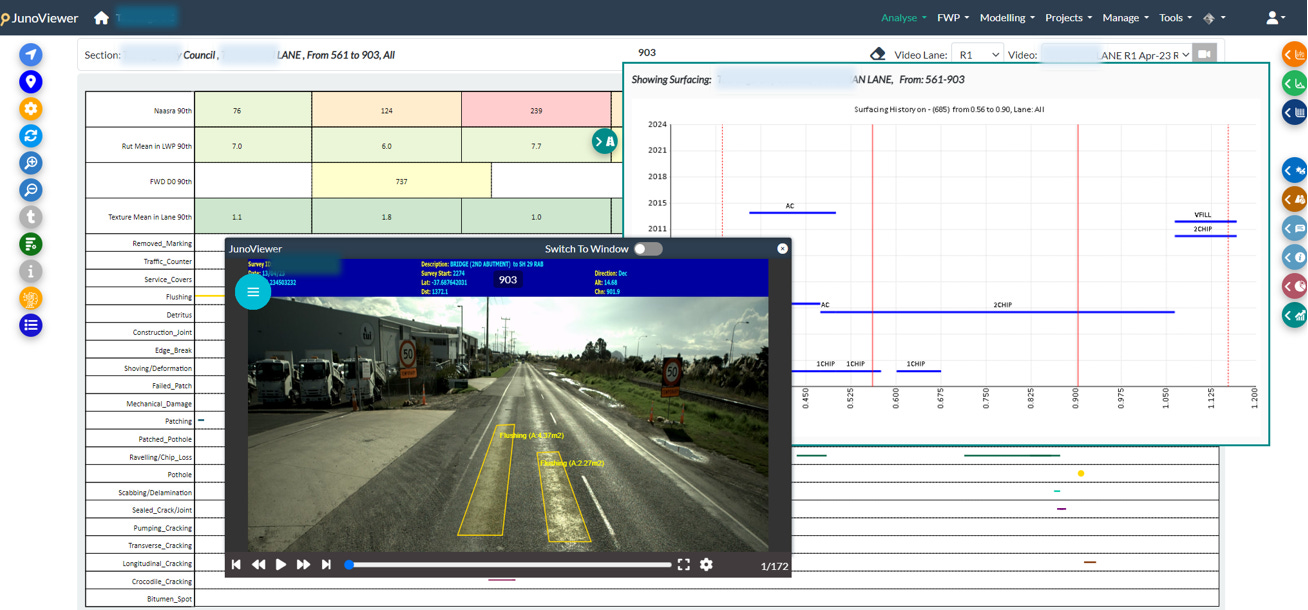Click the Longitudinal_Cracking orange marker
Image resolution: width=1308 pixels, height=610 pixels.
[1090, 562]
